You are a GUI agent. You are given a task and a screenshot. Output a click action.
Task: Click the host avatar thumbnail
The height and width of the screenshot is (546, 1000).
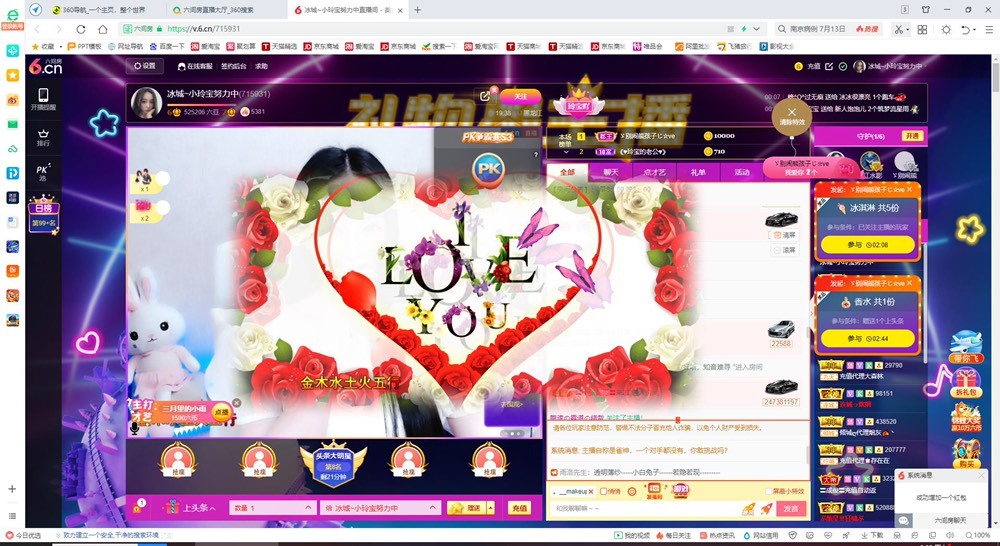click(146, 103)
